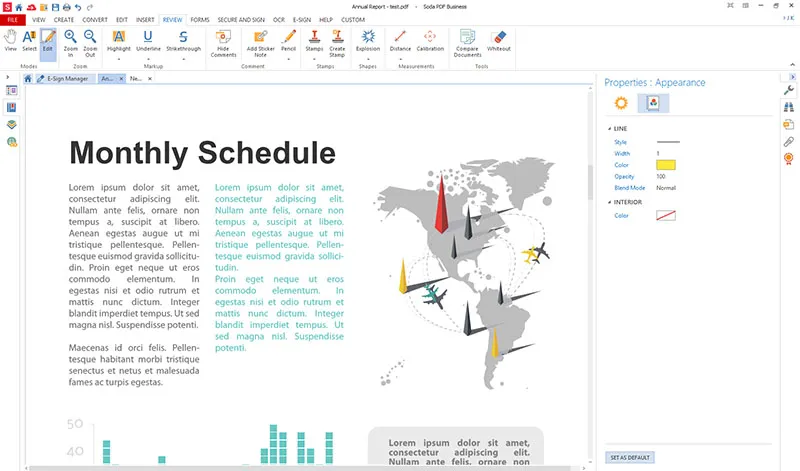Toggle Hide Comments in the ribbon
The width and height of the screenshot is (800, 471).
pos(223,40)
